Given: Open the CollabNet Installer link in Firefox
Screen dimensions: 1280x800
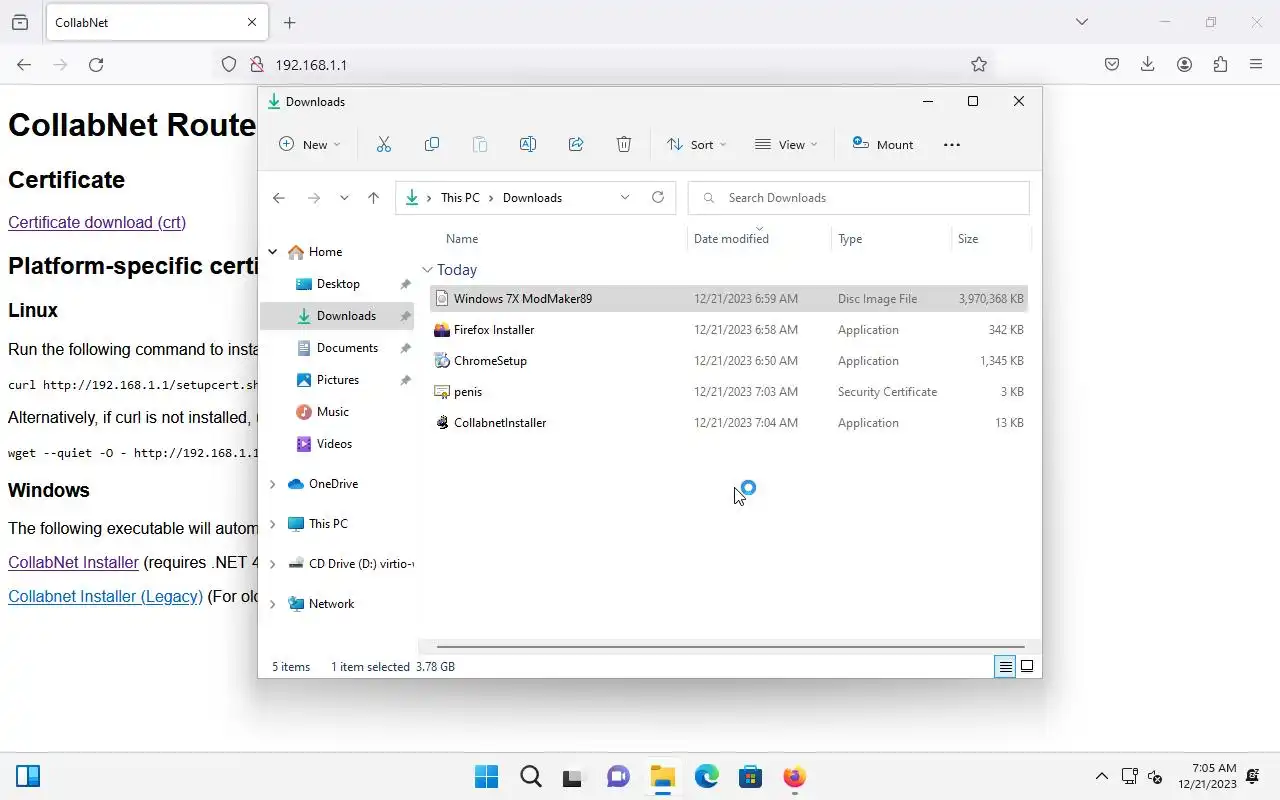Looking at the screenshot, I should 73,562.
